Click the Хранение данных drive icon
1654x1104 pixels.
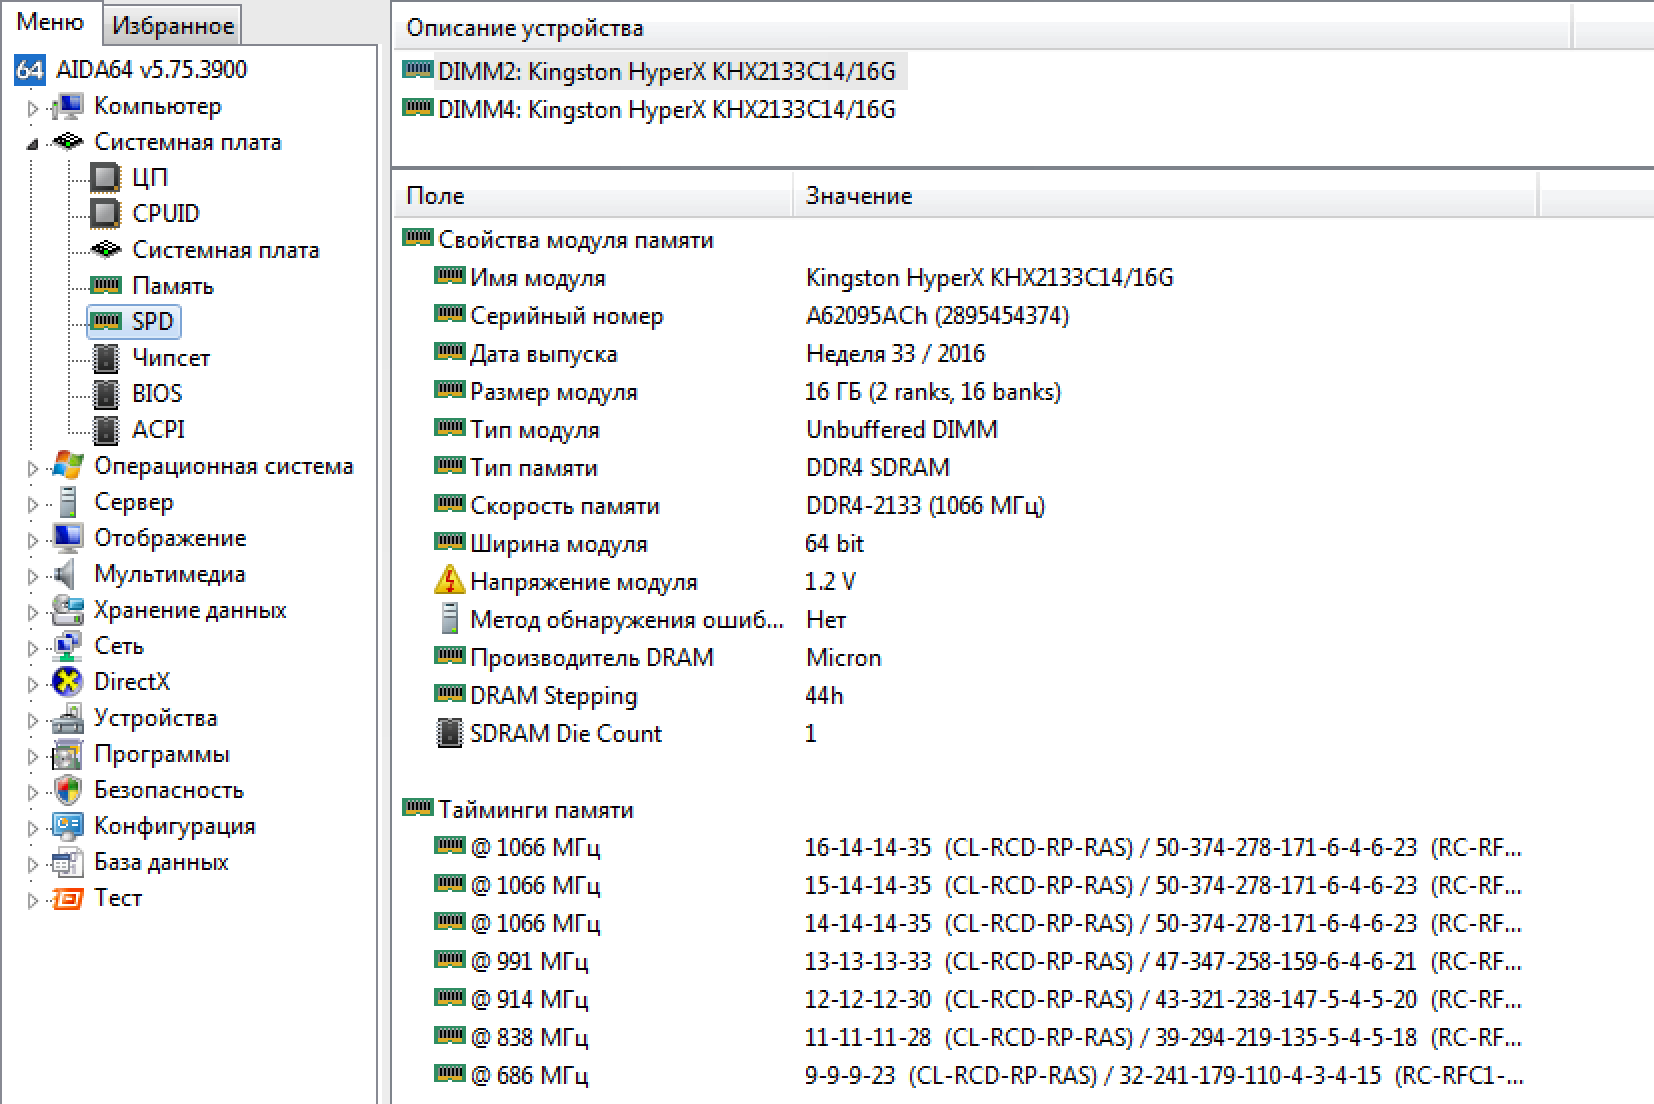coord(67,610)
